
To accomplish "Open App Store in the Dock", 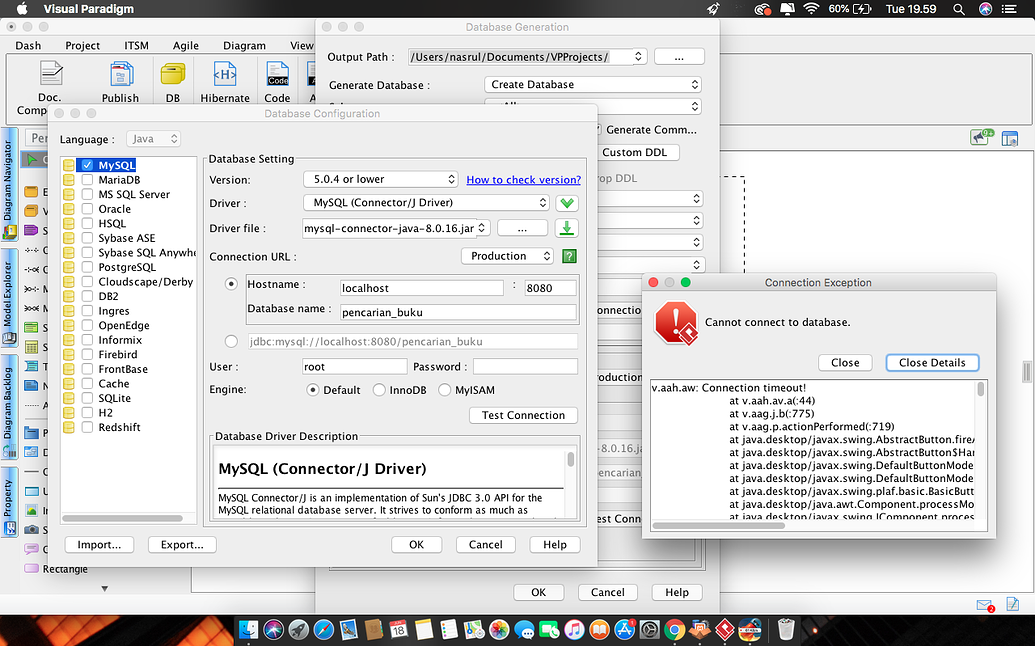I will point(624,630).
